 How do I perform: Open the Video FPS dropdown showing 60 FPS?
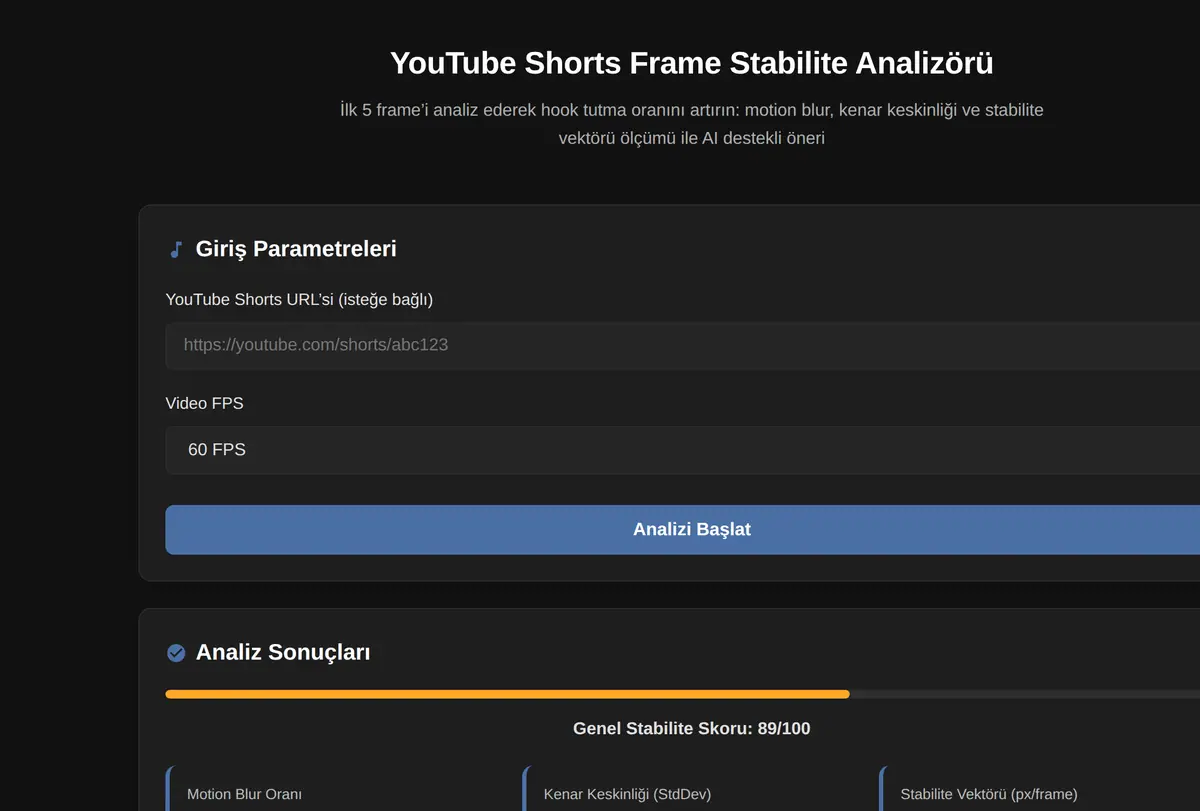tap(683, 450)
